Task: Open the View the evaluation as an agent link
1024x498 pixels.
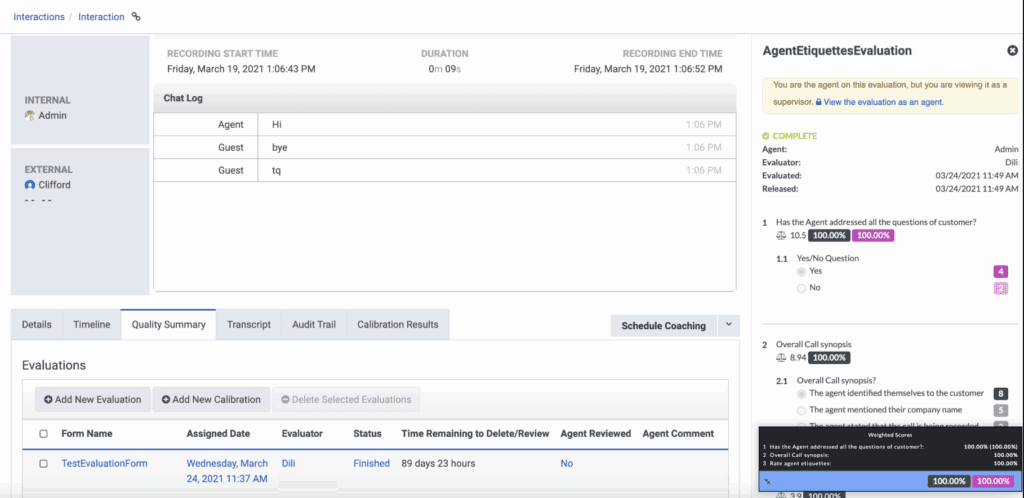Action: point(883,102)
